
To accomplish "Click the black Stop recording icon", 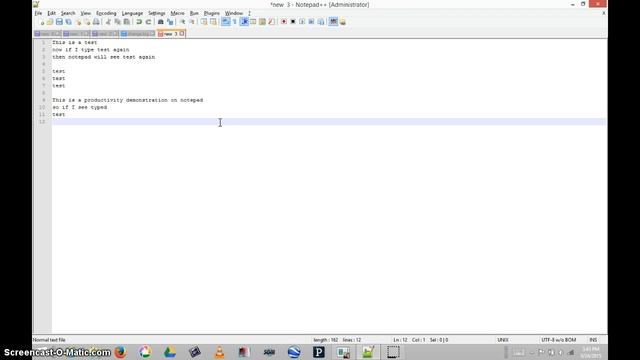I will (x=293, y=22).
